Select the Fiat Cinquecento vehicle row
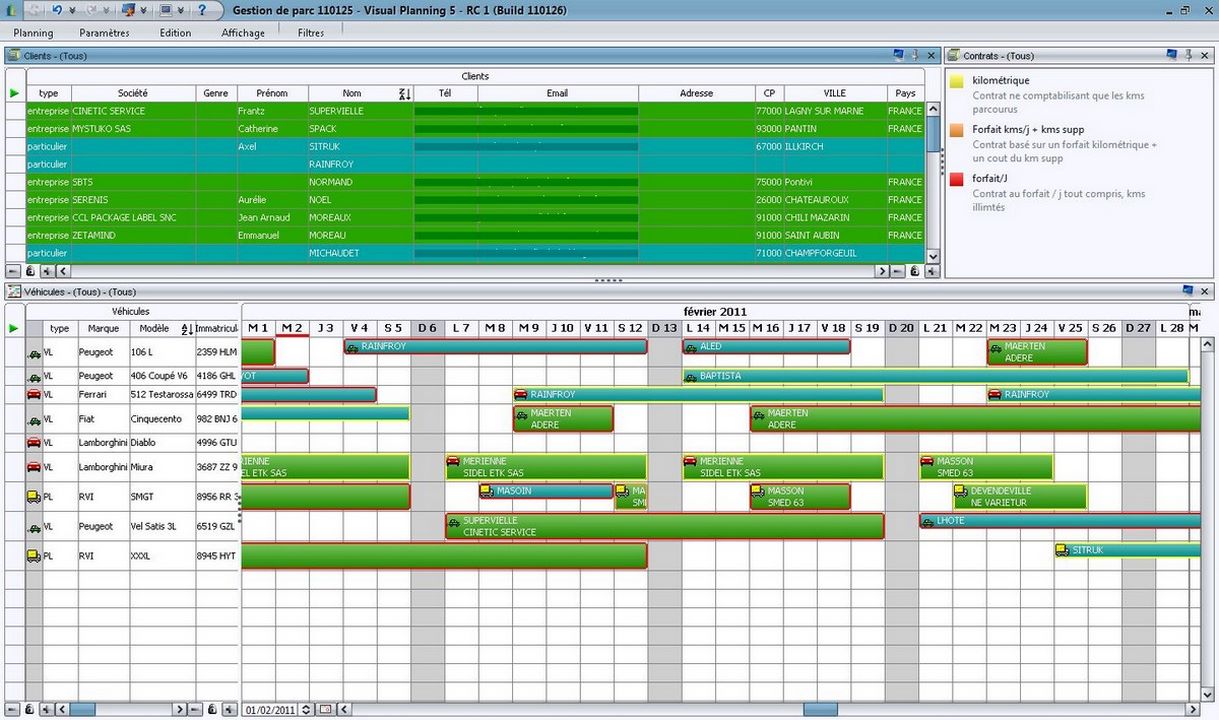Image resolution: width=1219 pixels, height=720 pixels. pyautogui.click(x=132, y=419)
